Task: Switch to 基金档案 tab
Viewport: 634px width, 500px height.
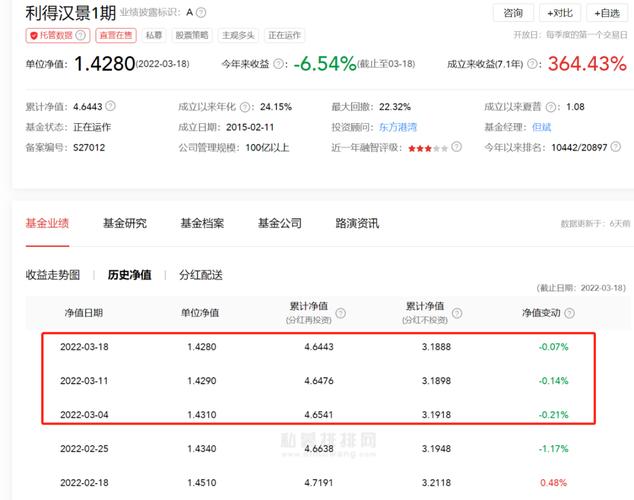Action: pyautogui.click(x=202, y=223)
